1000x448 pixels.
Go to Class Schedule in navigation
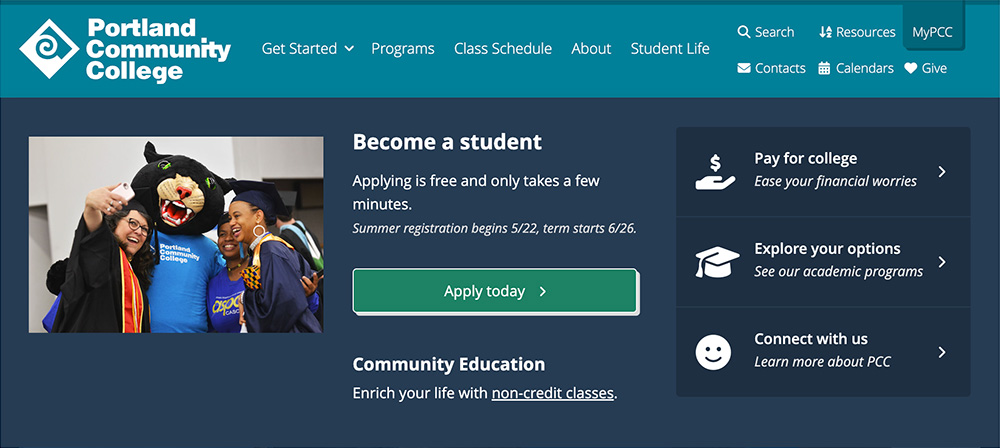point(502,48)
